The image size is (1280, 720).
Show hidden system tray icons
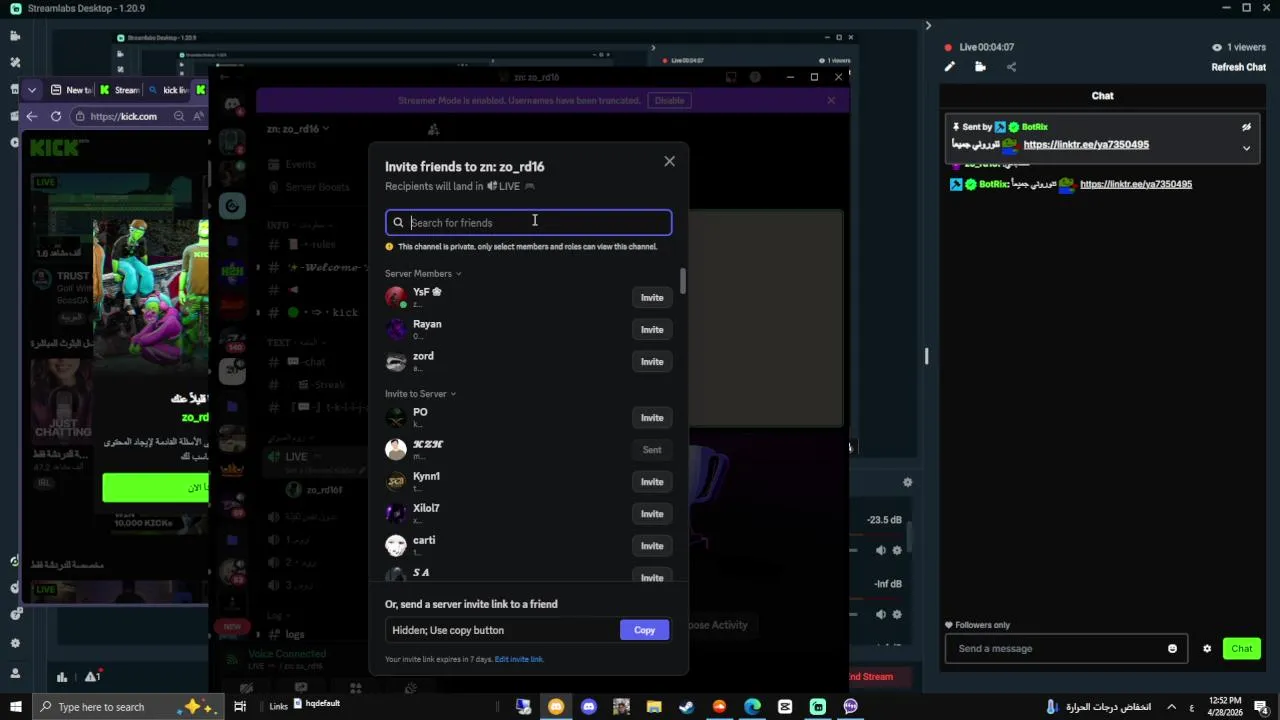click(1172, 707)
